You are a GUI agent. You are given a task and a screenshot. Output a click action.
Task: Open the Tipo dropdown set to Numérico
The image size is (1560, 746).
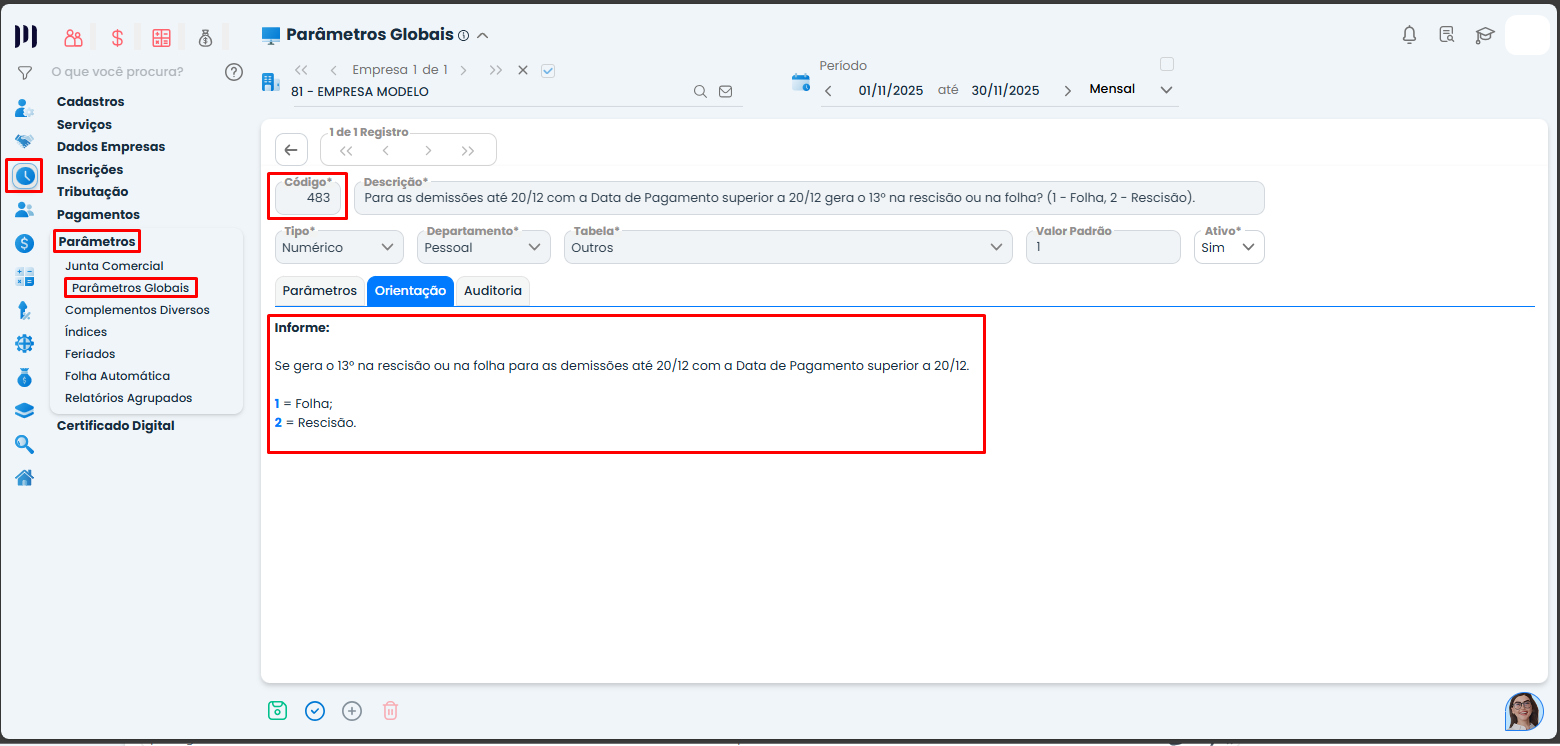tap(339, 247)
